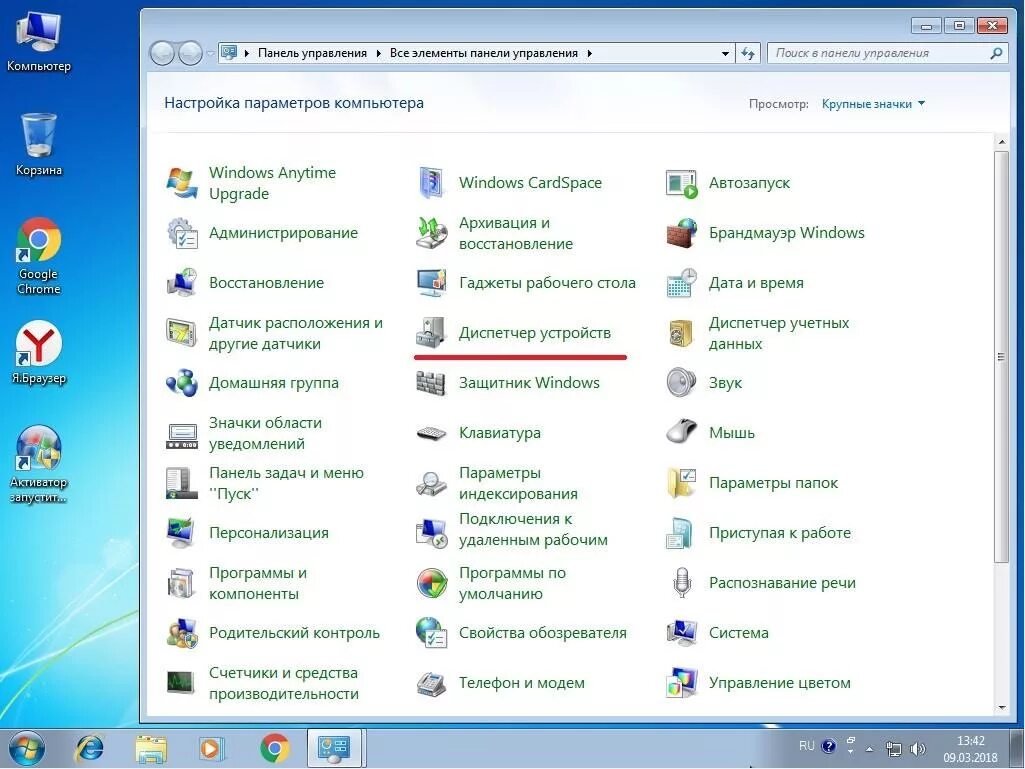Viewport: 1025px width, 769px height.
Task: Click the Родительский контроль icon
Action: coord(182,634)
